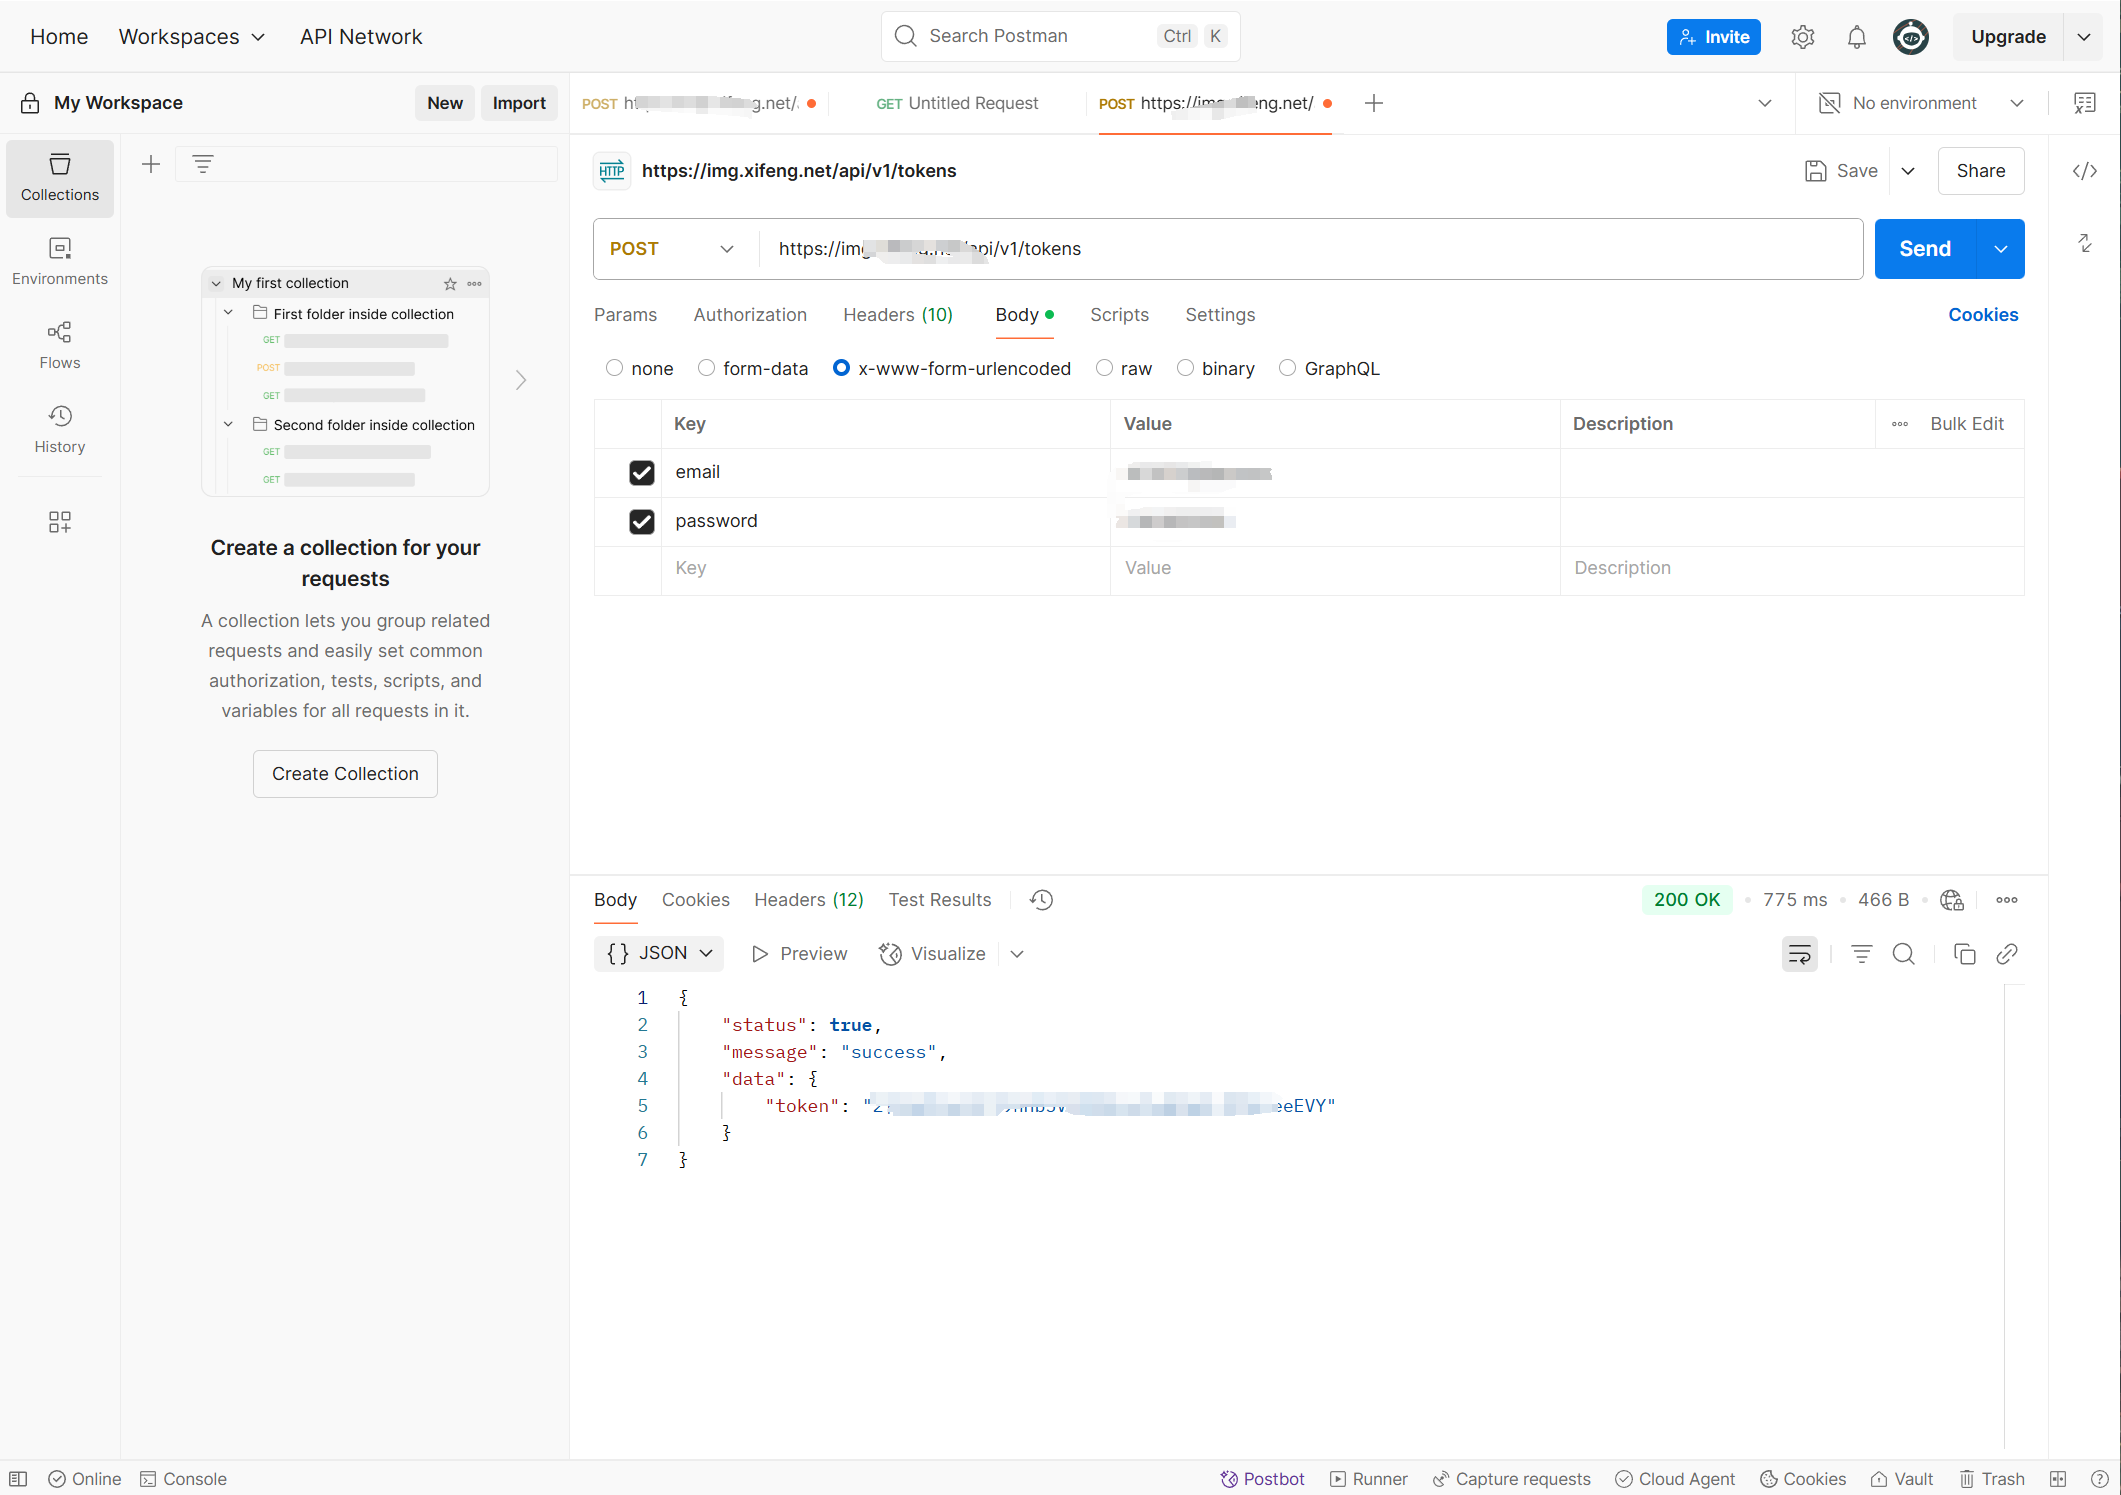Click the Cookies link

(1982, 315)
